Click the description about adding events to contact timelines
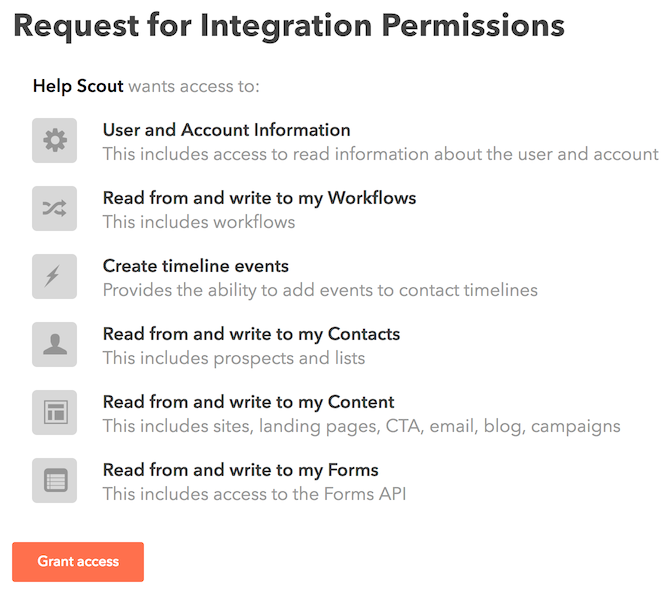Screen dimensions: 671x595 pyautogui.click(x=320, y=290)
